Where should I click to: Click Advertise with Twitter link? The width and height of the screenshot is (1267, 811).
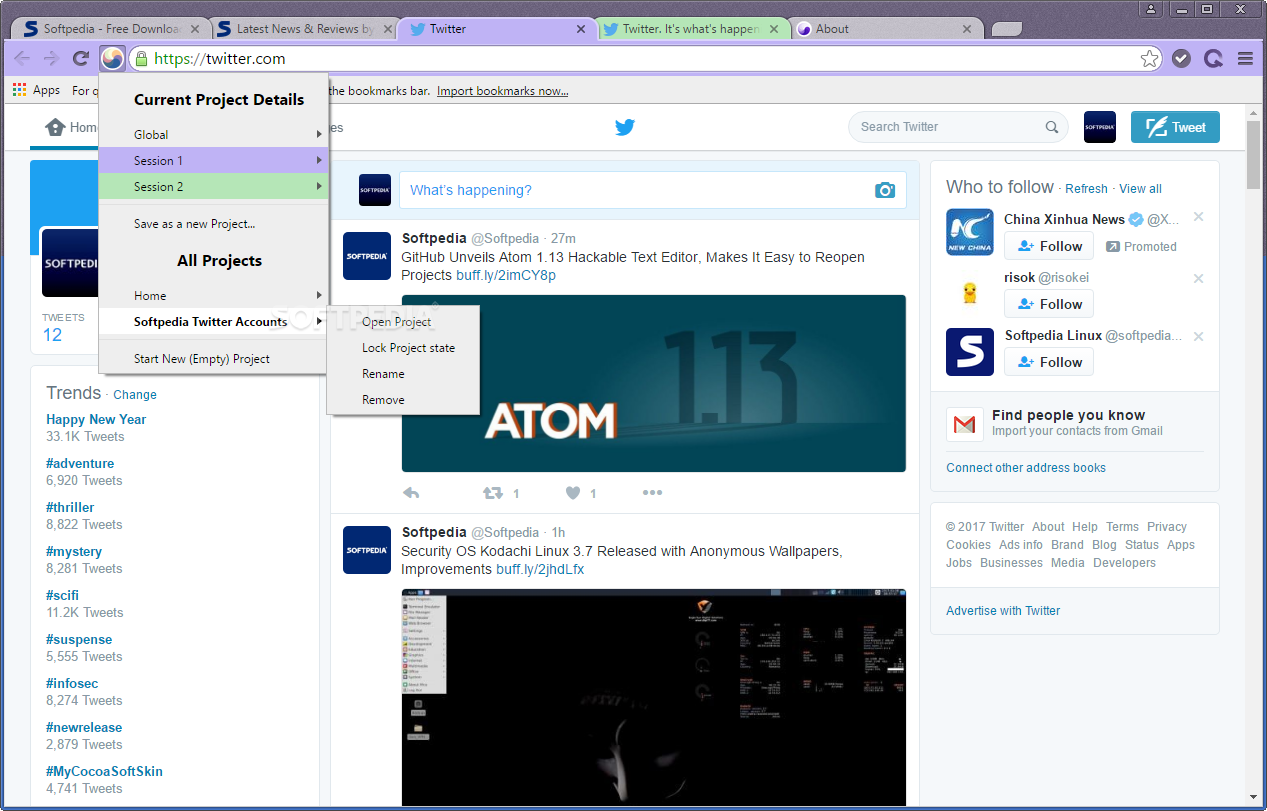(1003, 611)
